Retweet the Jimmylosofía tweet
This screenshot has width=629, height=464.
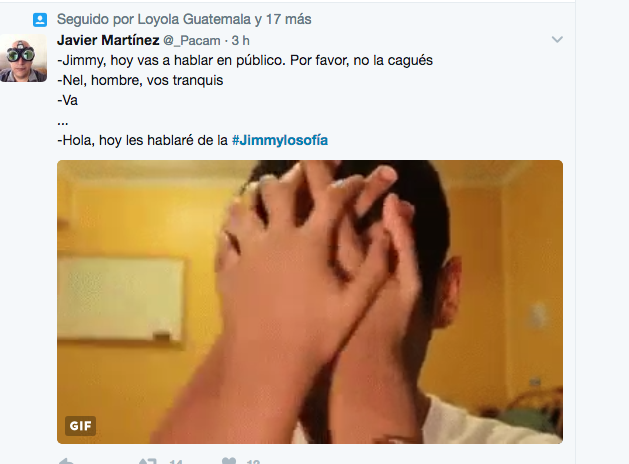(x=147, y=461)
